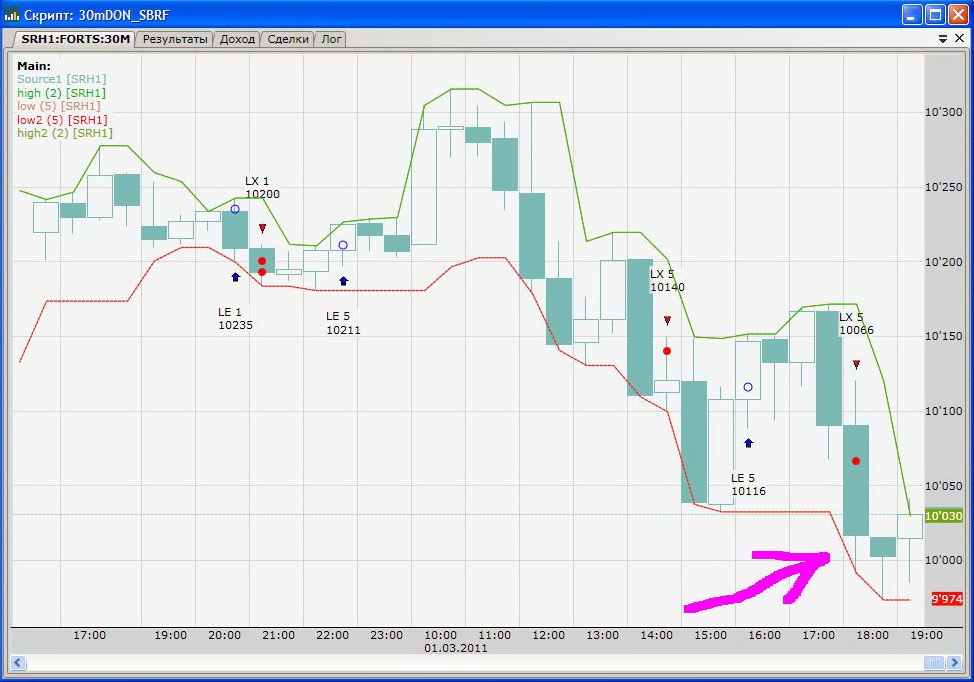Close the tab panel with the X icon

coord(959,39)
